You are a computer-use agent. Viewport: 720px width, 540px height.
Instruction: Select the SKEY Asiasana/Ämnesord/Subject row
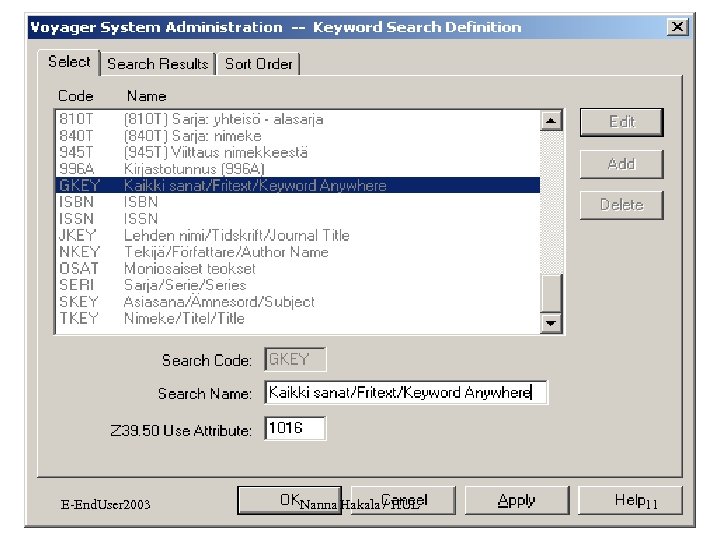[298, 302]
